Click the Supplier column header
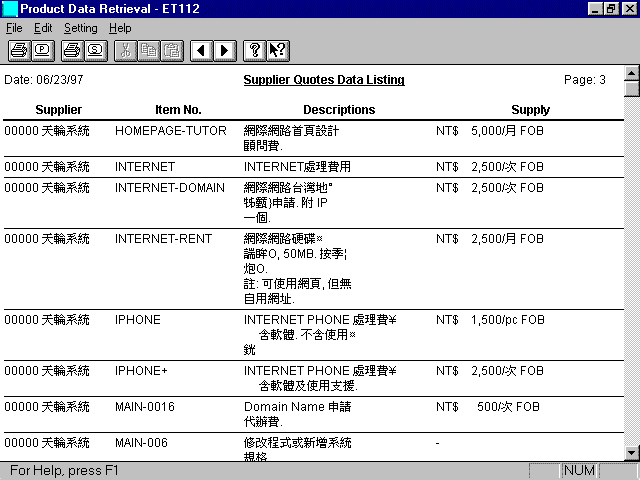The width and height of the screenshot is (640, 480). coord(58,109)
